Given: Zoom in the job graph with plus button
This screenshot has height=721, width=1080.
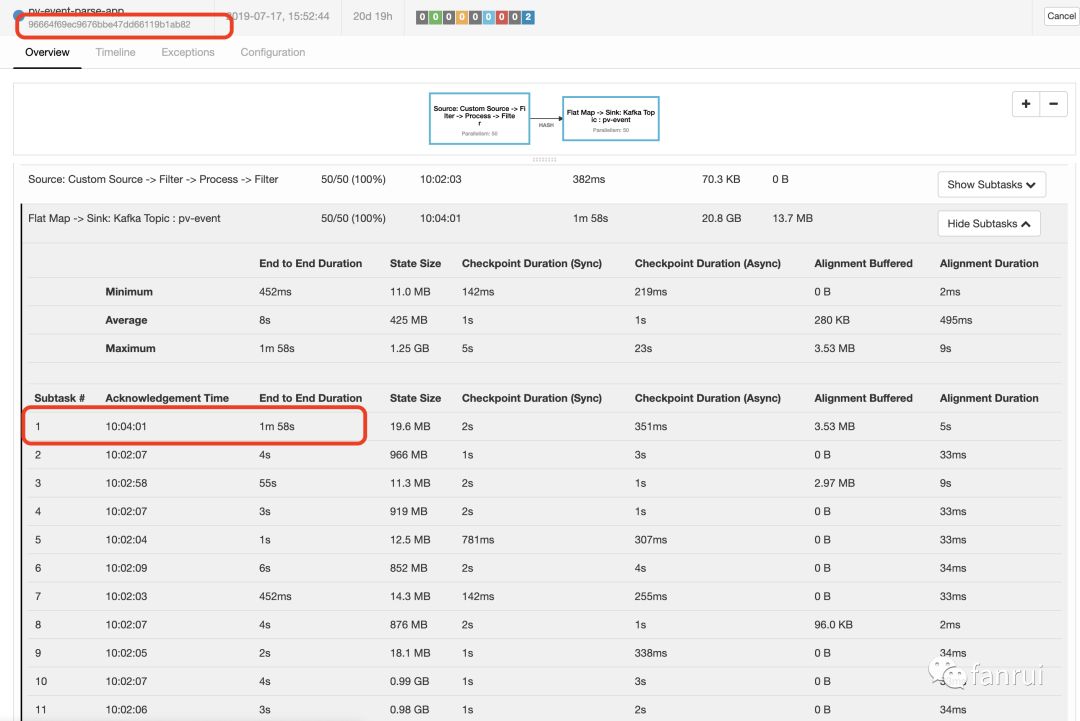Looking at the screenshot, I should 1026,104.
